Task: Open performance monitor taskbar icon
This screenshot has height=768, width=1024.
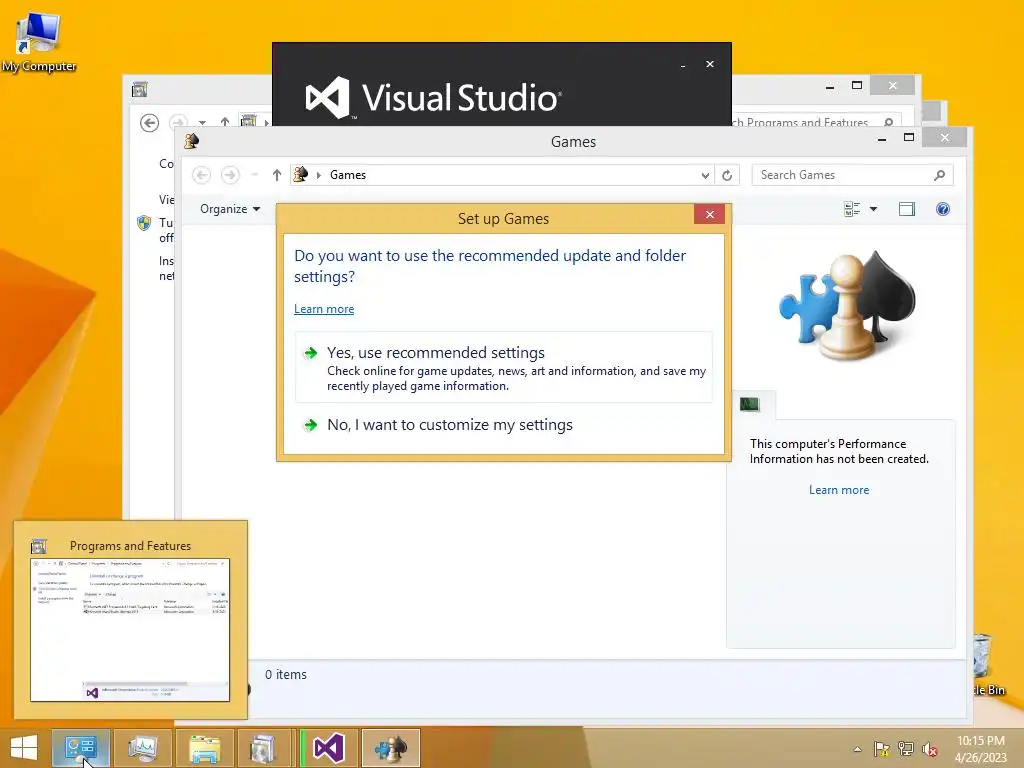Action: coord(142,748)
